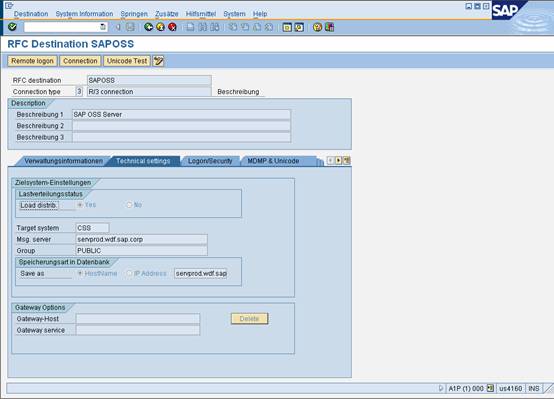Image resolution: width=554 pixels, height=399 pixels.
Task: Click the Group field containing PUBLIC
Action: click(x=142, y=251)
